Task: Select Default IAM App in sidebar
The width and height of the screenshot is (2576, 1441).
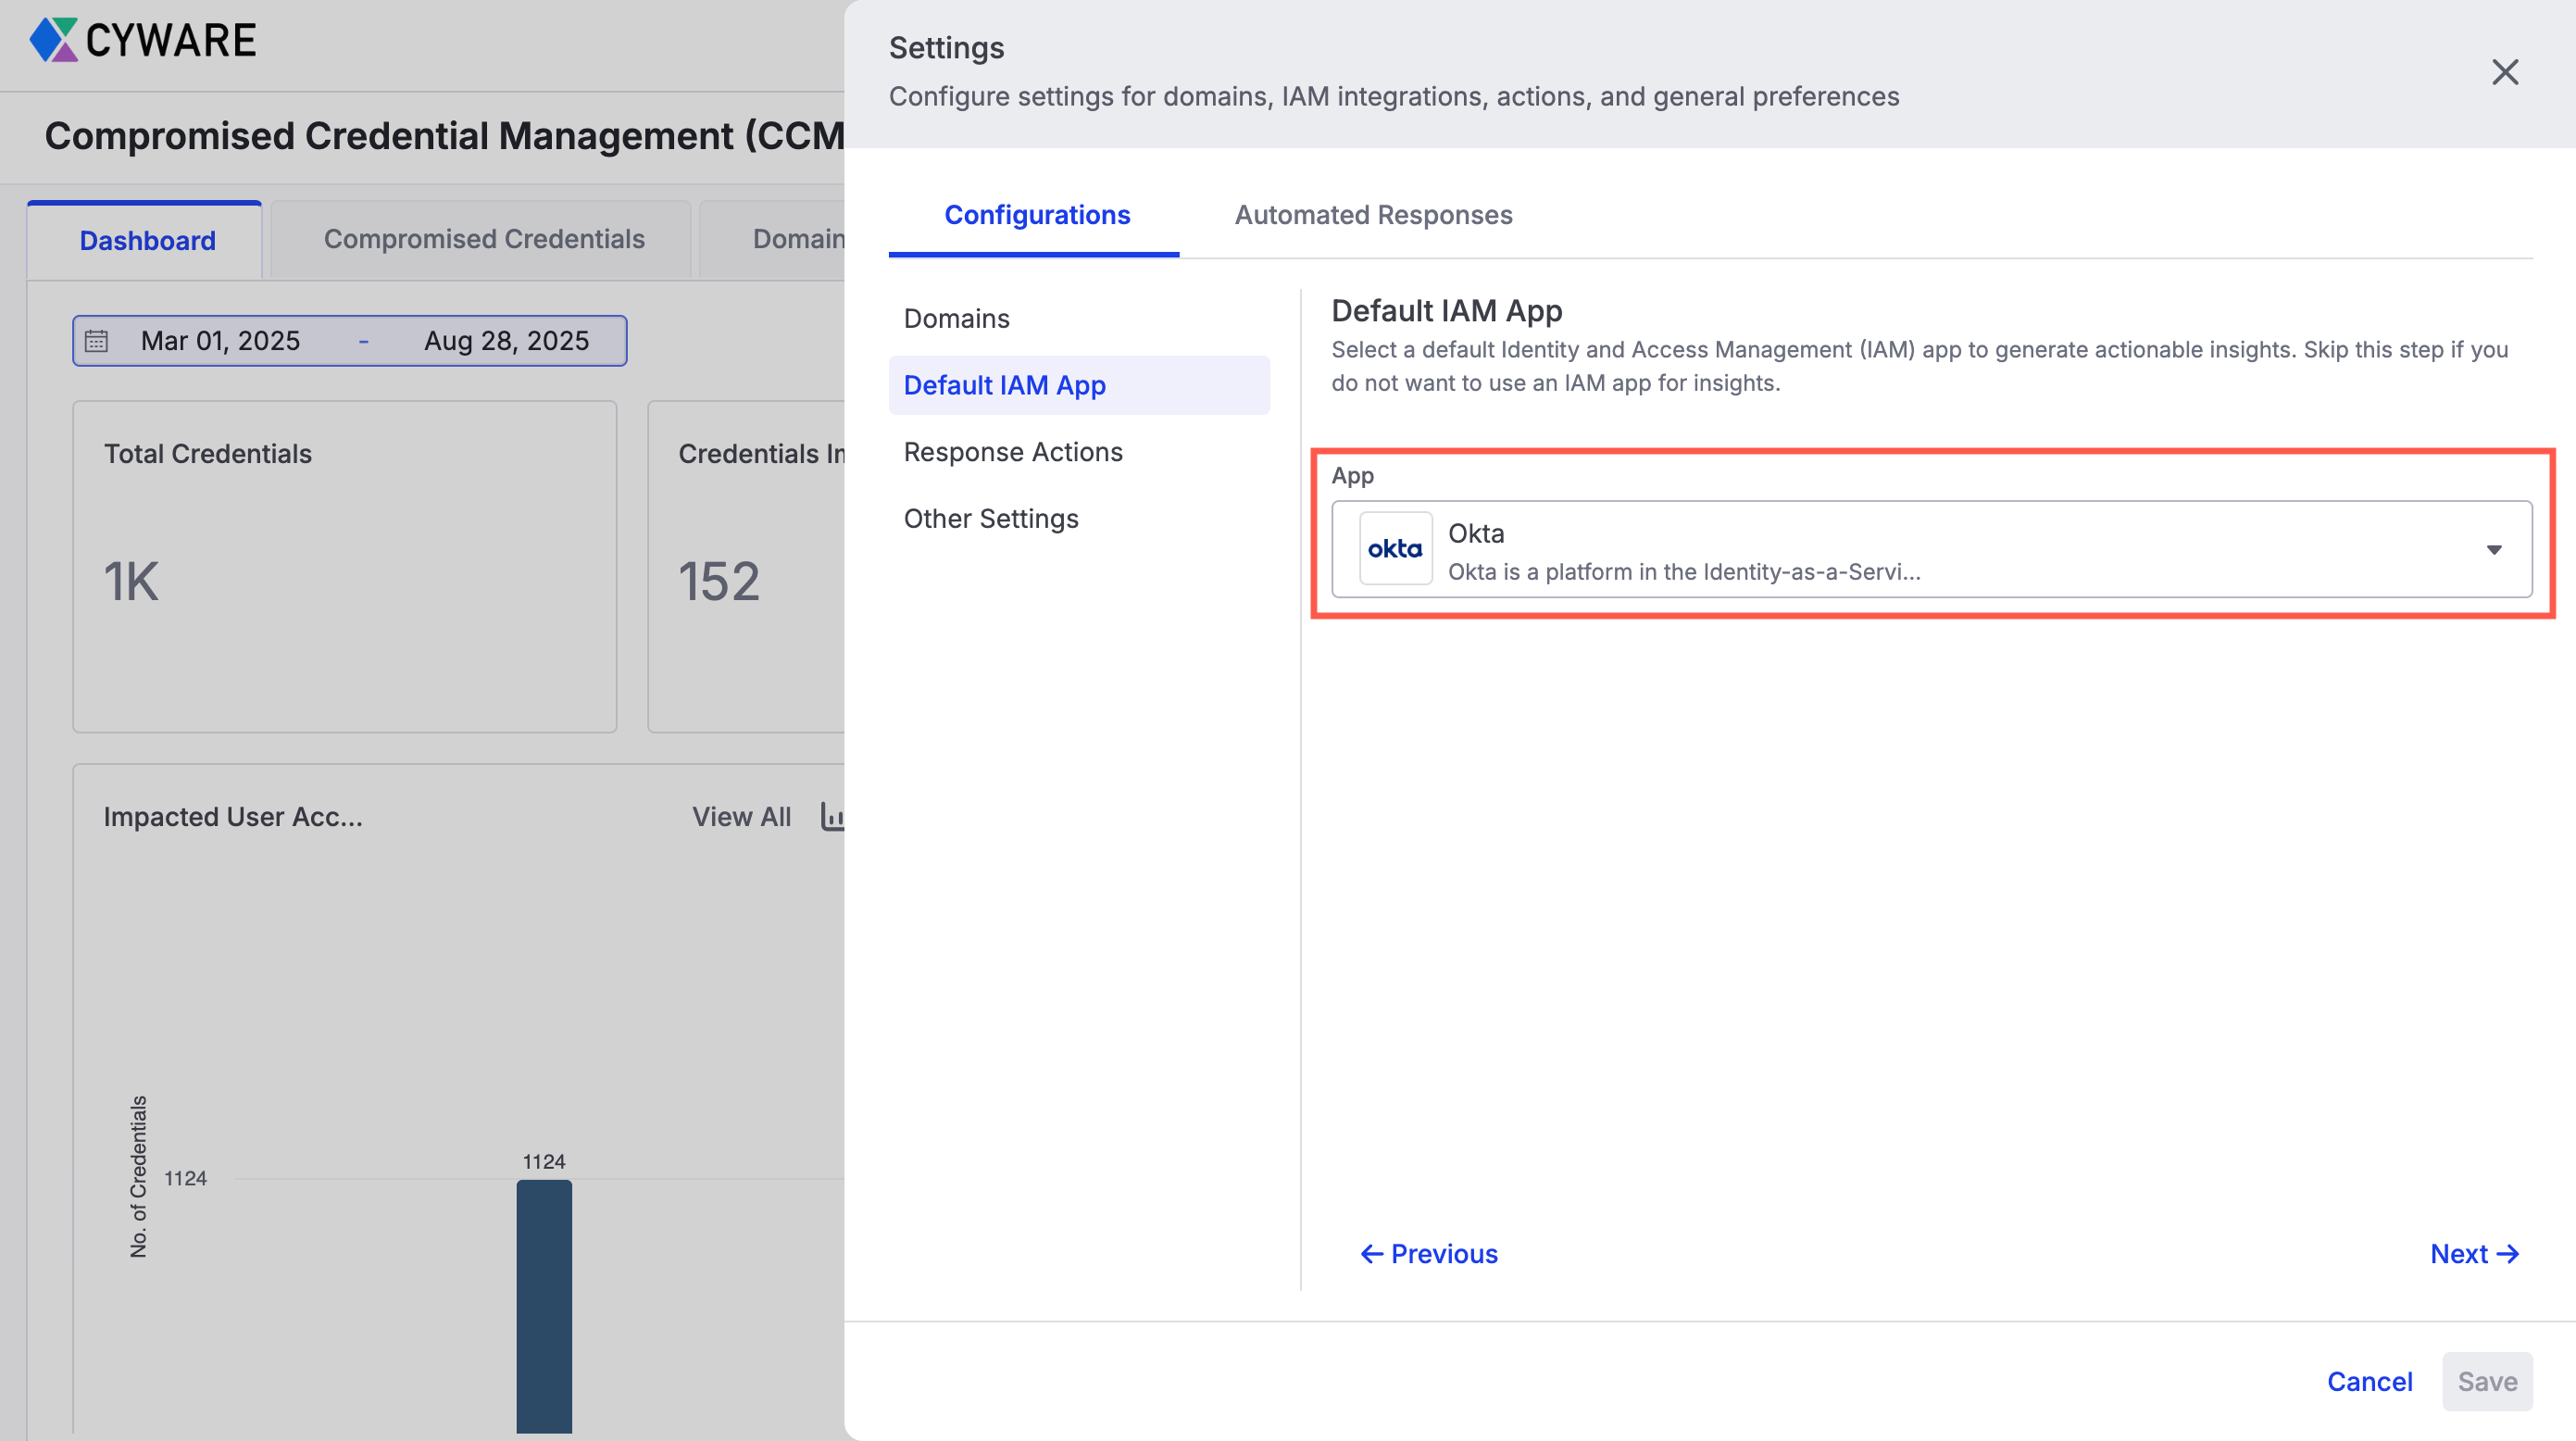Action: [1004, 385]
